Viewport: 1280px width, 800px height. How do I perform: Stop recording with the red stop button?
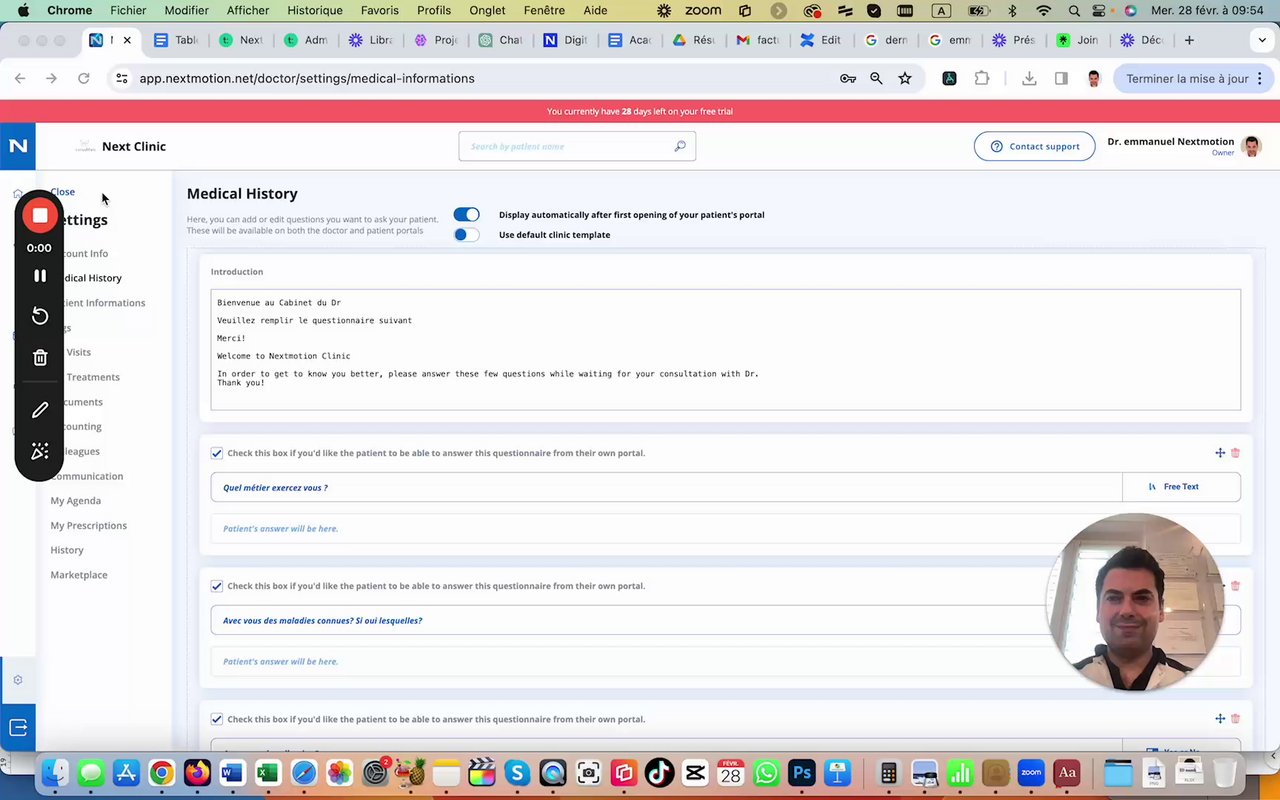pos(40,215)
